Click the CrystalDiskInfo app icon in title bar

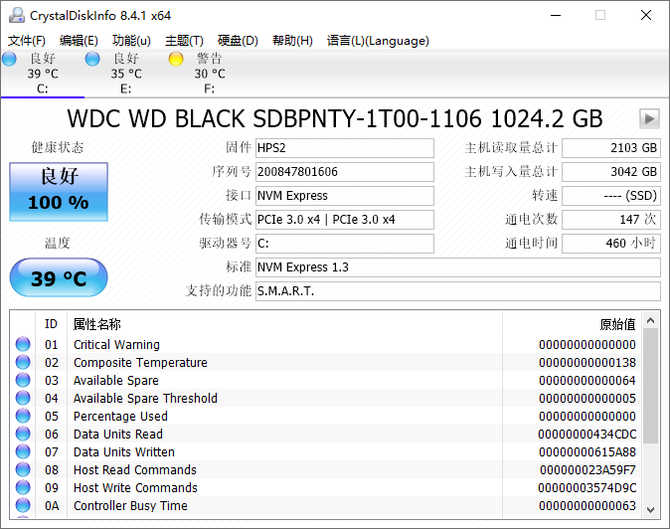14,15
